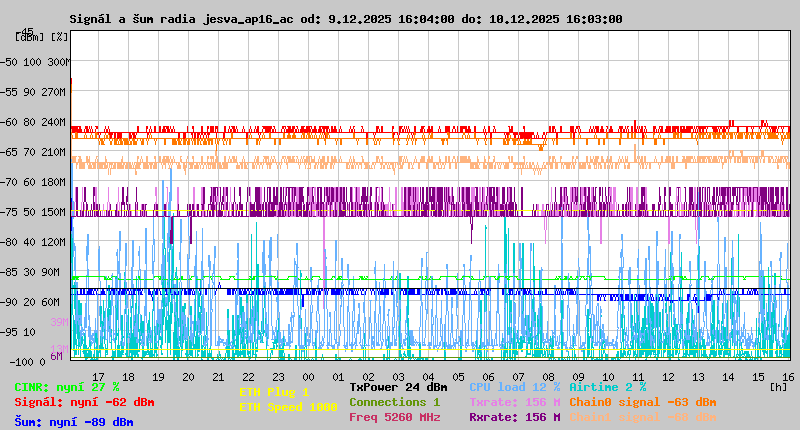Click the 'ETH Speed 1000' legend text
Viewport: 800px width, 430px height.
coord(288,407)
